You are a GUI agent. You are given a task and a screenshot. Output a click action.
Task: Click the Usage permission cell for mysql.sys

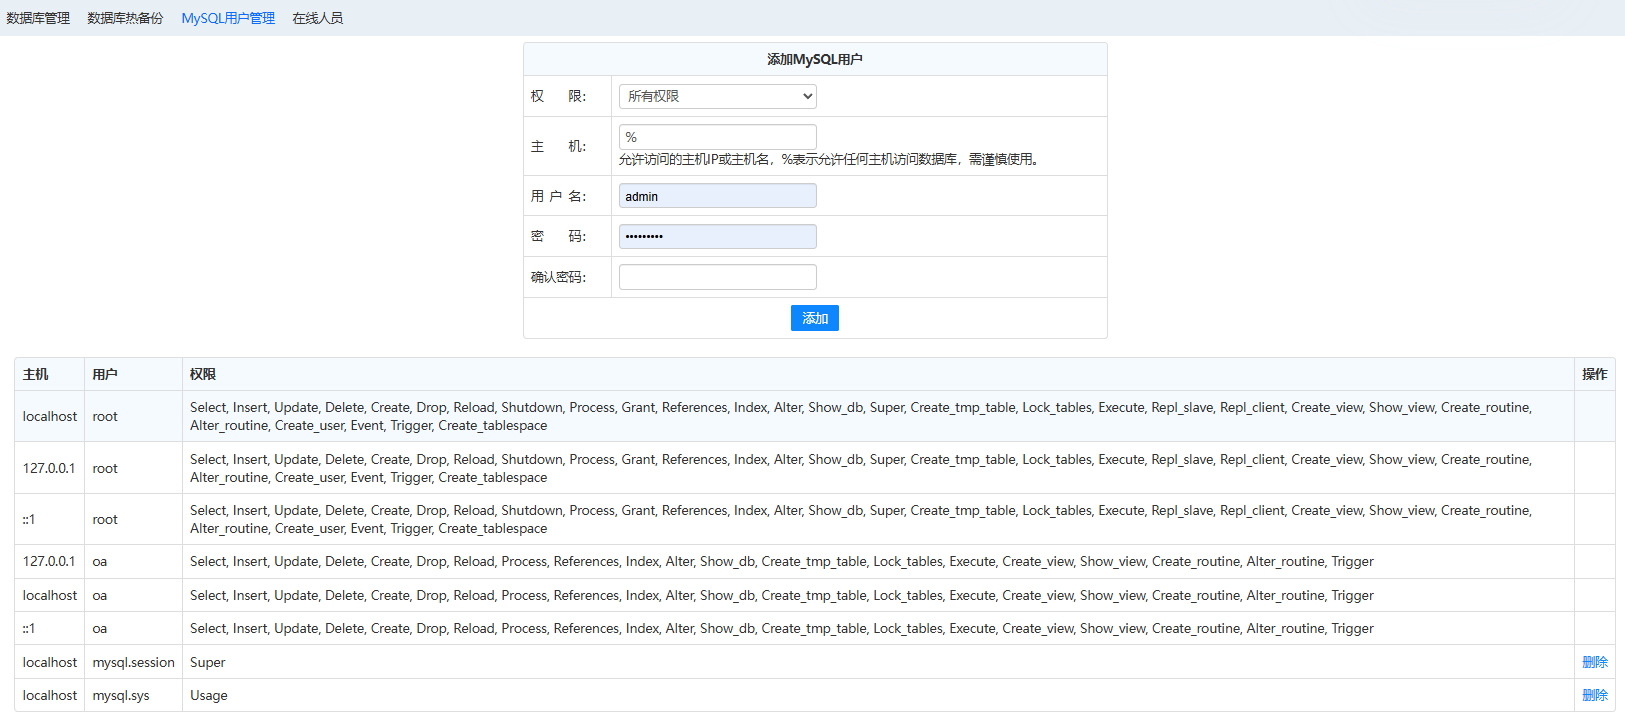[x=209, y=695]
